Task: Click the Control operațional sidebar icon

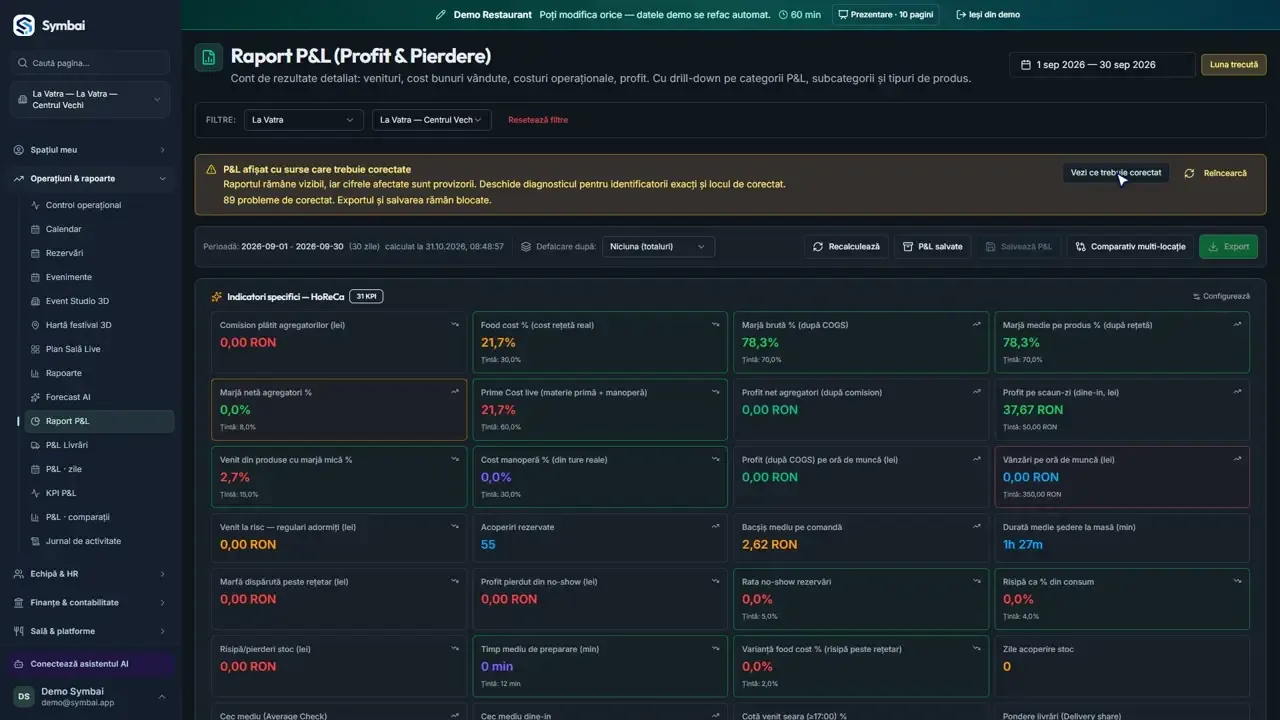Action: pyautogui.click(x=36, y=205)
